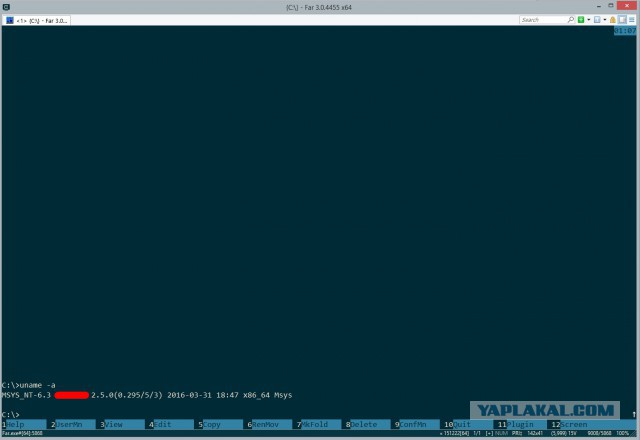640x440 pixels.
Task: Click the active console list icon
Action: click(597, 20)
